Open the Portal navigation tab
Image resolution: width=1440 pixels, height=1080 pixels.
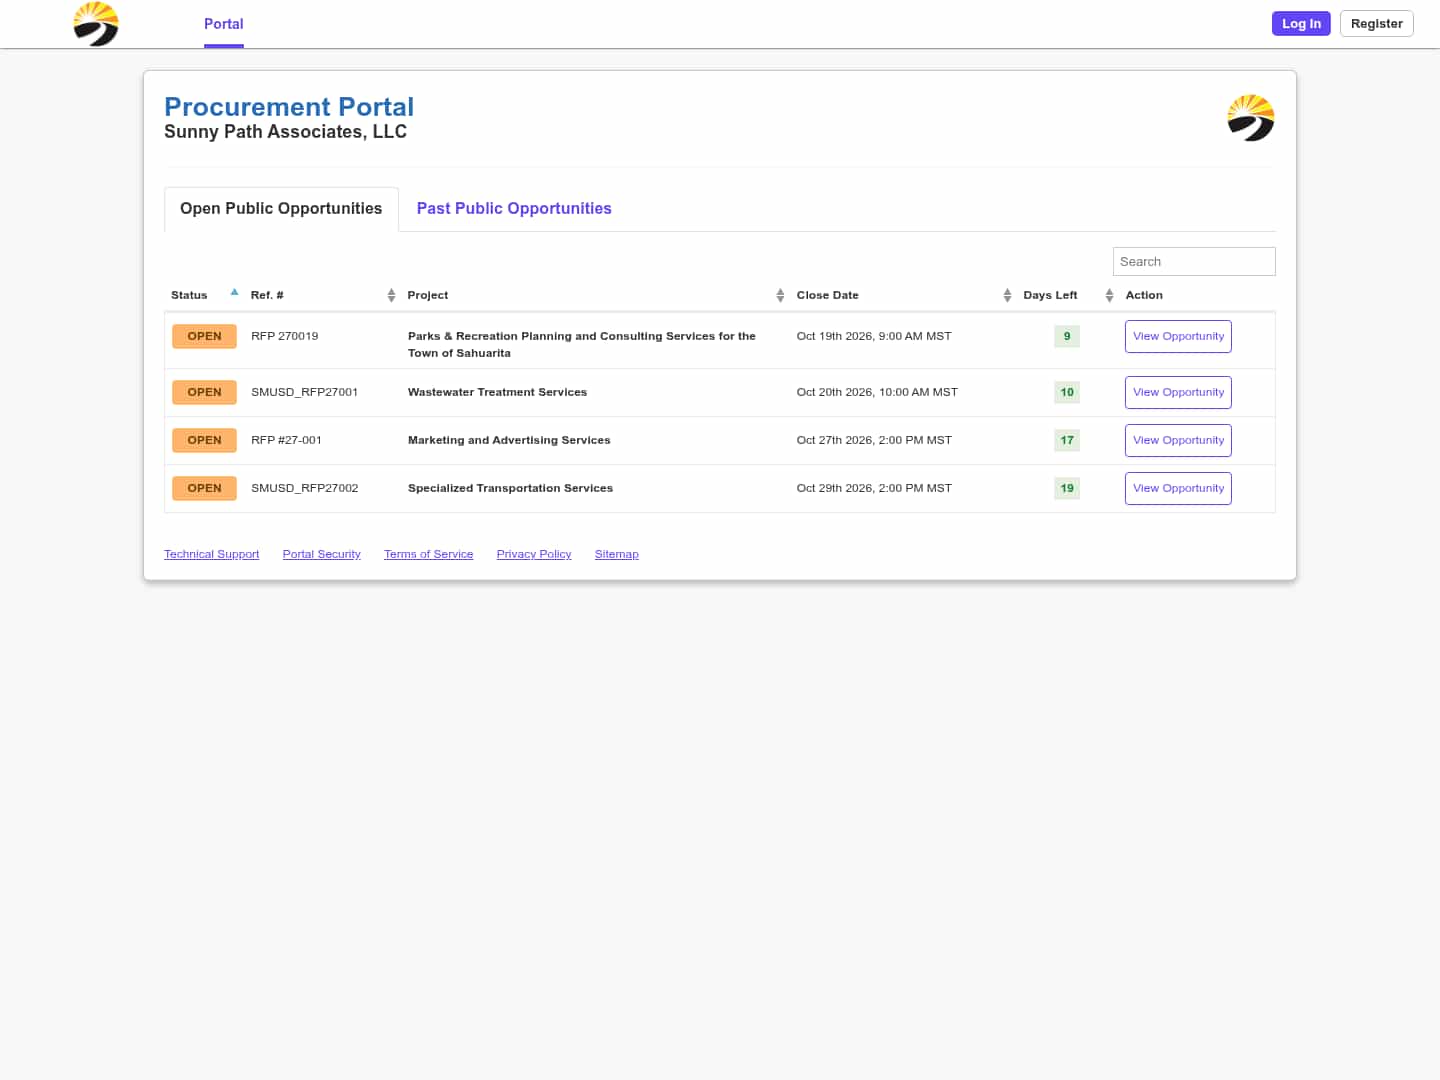pyautogui.click(x=224, y=24)
